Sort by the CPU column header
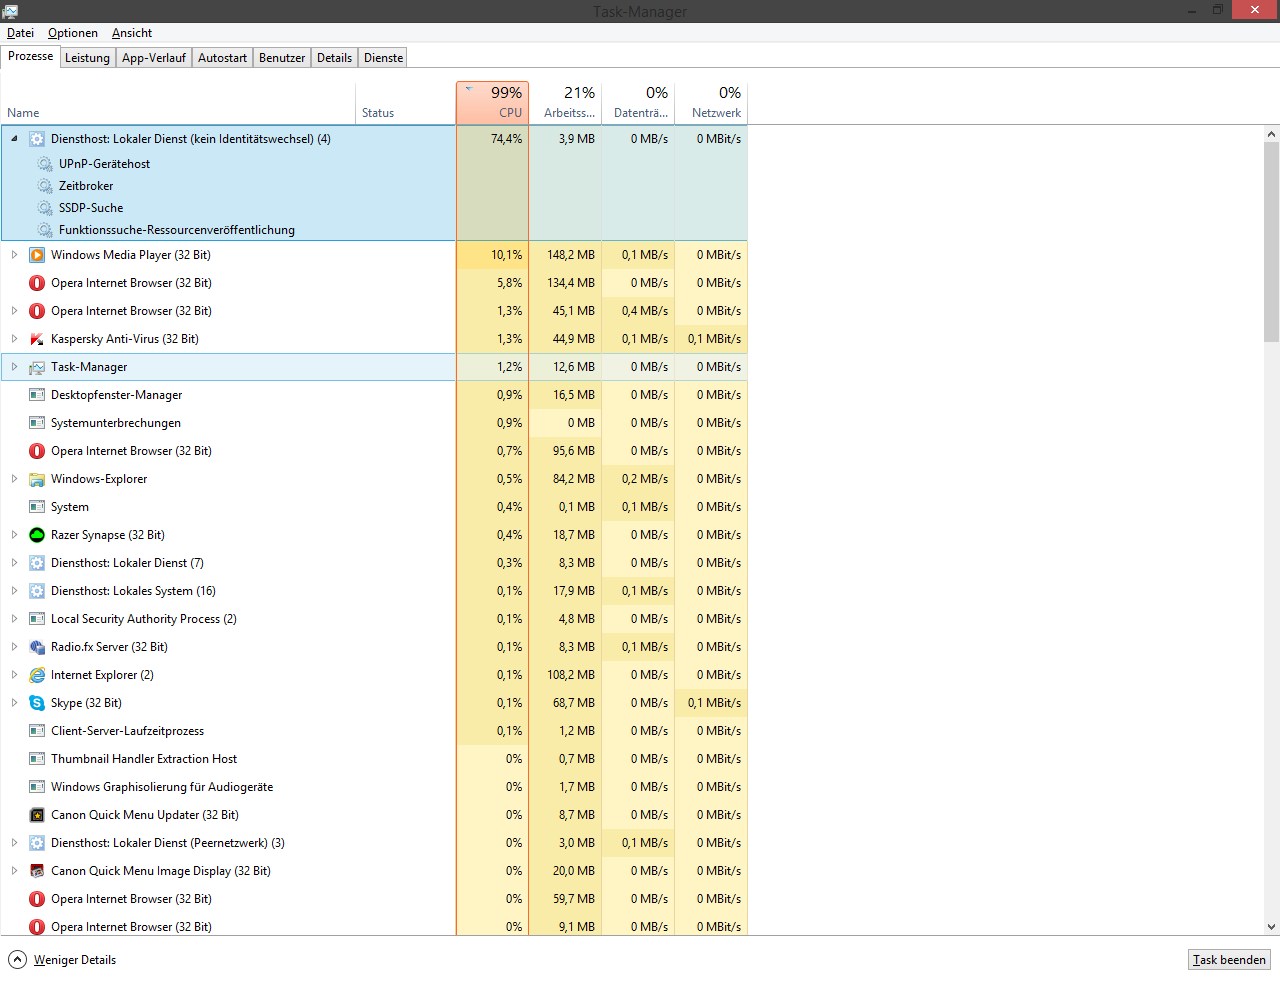 tap(493, 103)
